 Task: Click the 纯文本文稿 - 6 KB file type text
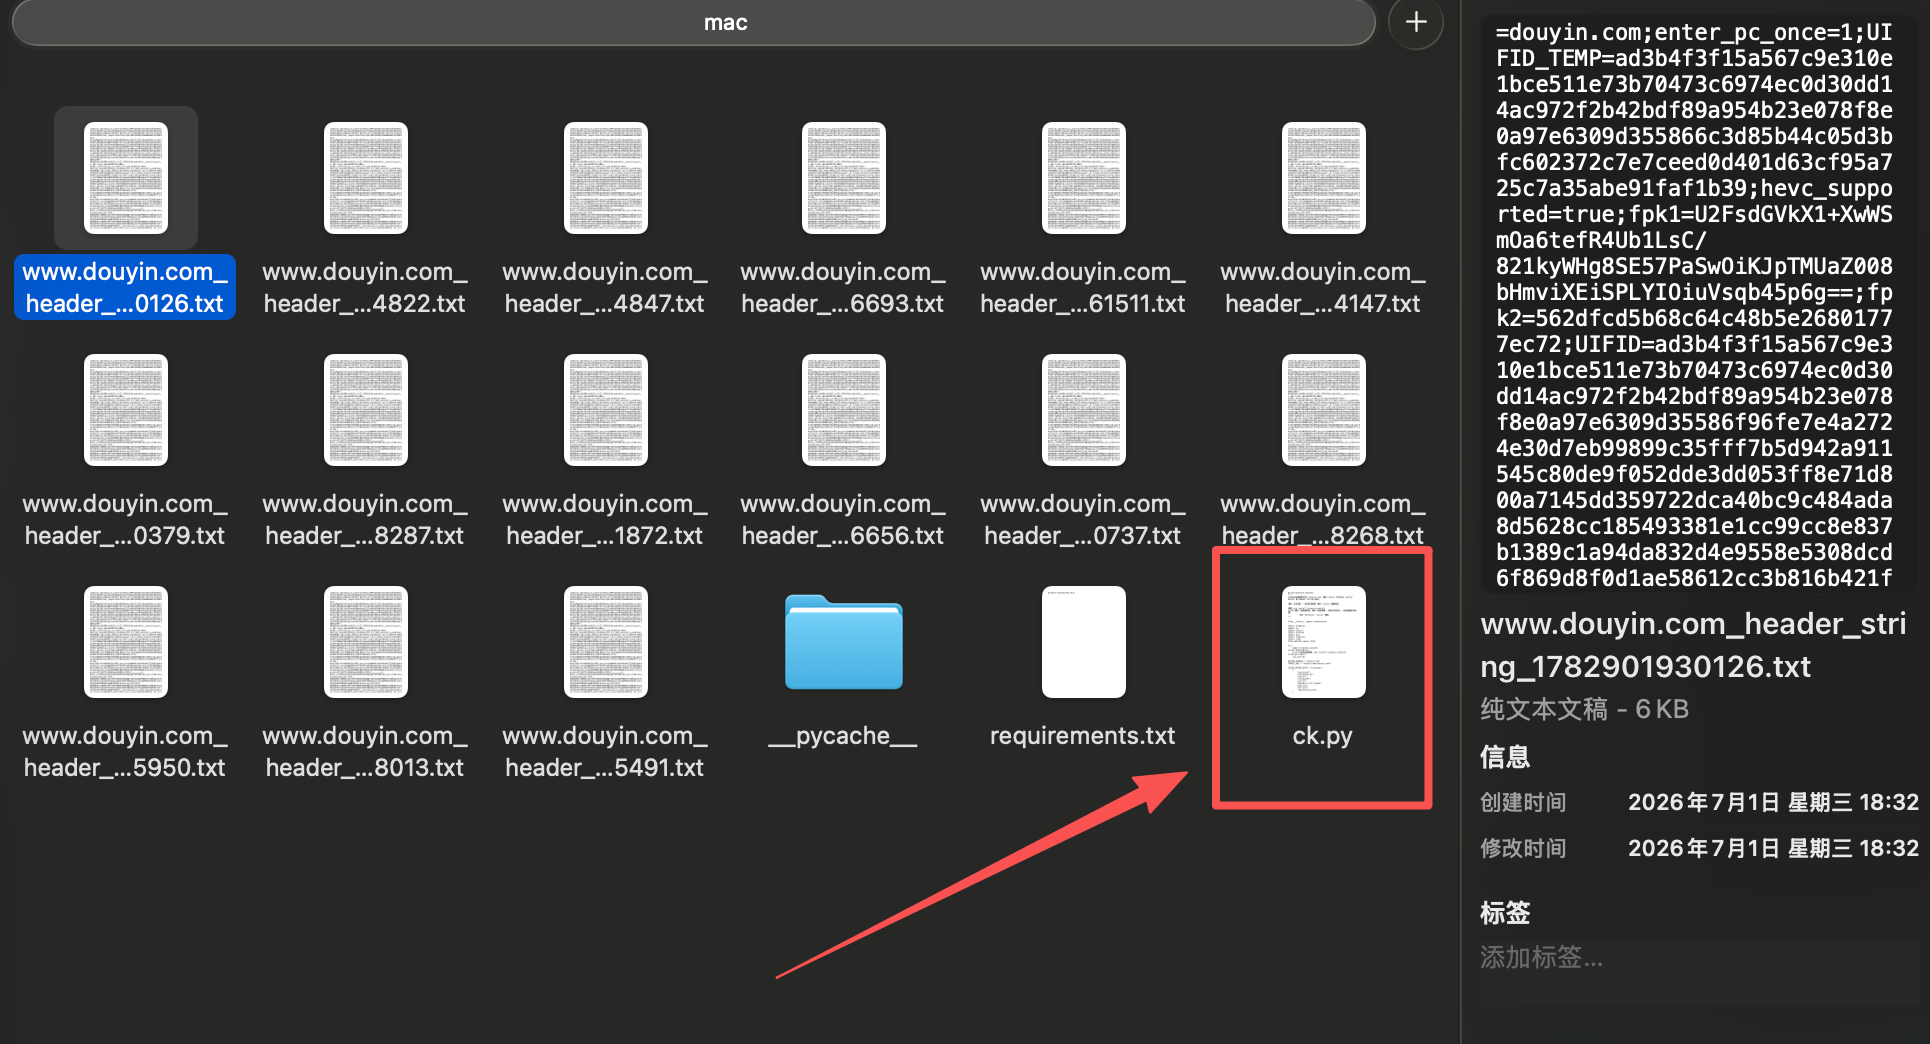pyautogui.click(x=1584, y=709)
